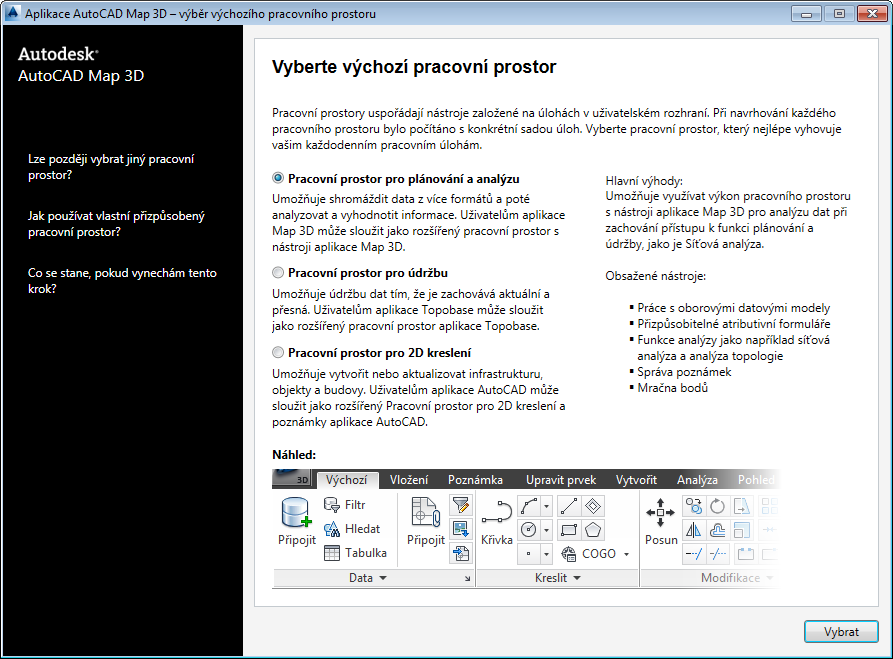Image resolution: width=893 pixels, height=659 pixels.
Task: Click the image with blue arrow icon
Action: [461, 529]
